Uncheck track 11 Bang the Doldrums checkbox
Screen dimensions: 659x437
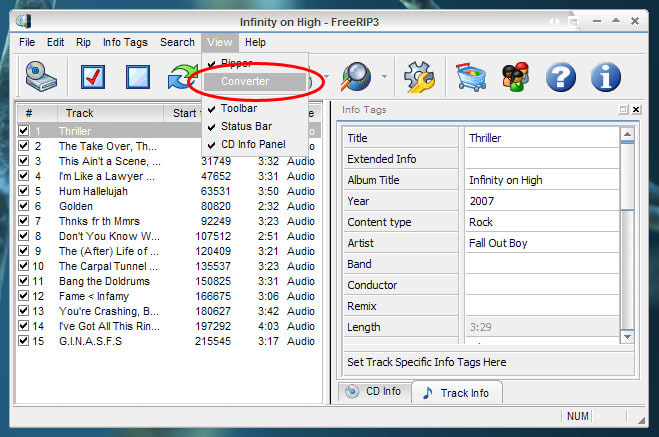click(x=24, y=281)
